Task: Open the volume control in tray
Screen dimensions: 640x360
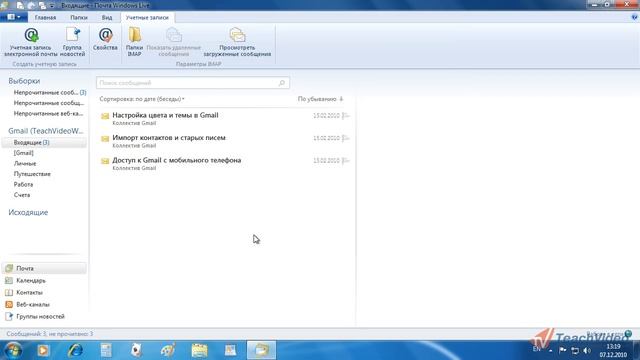Action: point(587,350)
